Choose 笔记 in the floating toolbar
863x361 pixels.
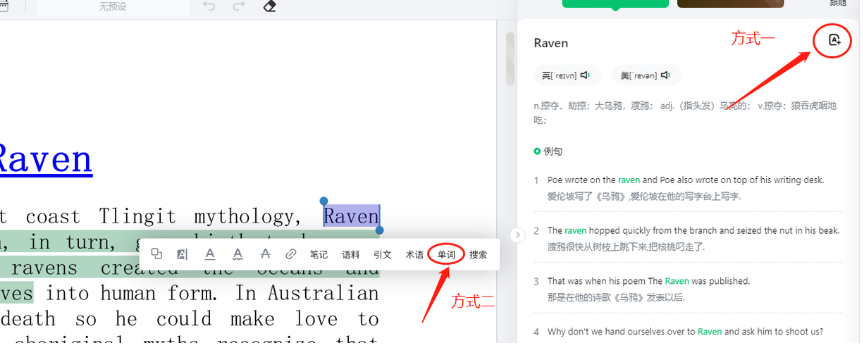click(319, 255)
